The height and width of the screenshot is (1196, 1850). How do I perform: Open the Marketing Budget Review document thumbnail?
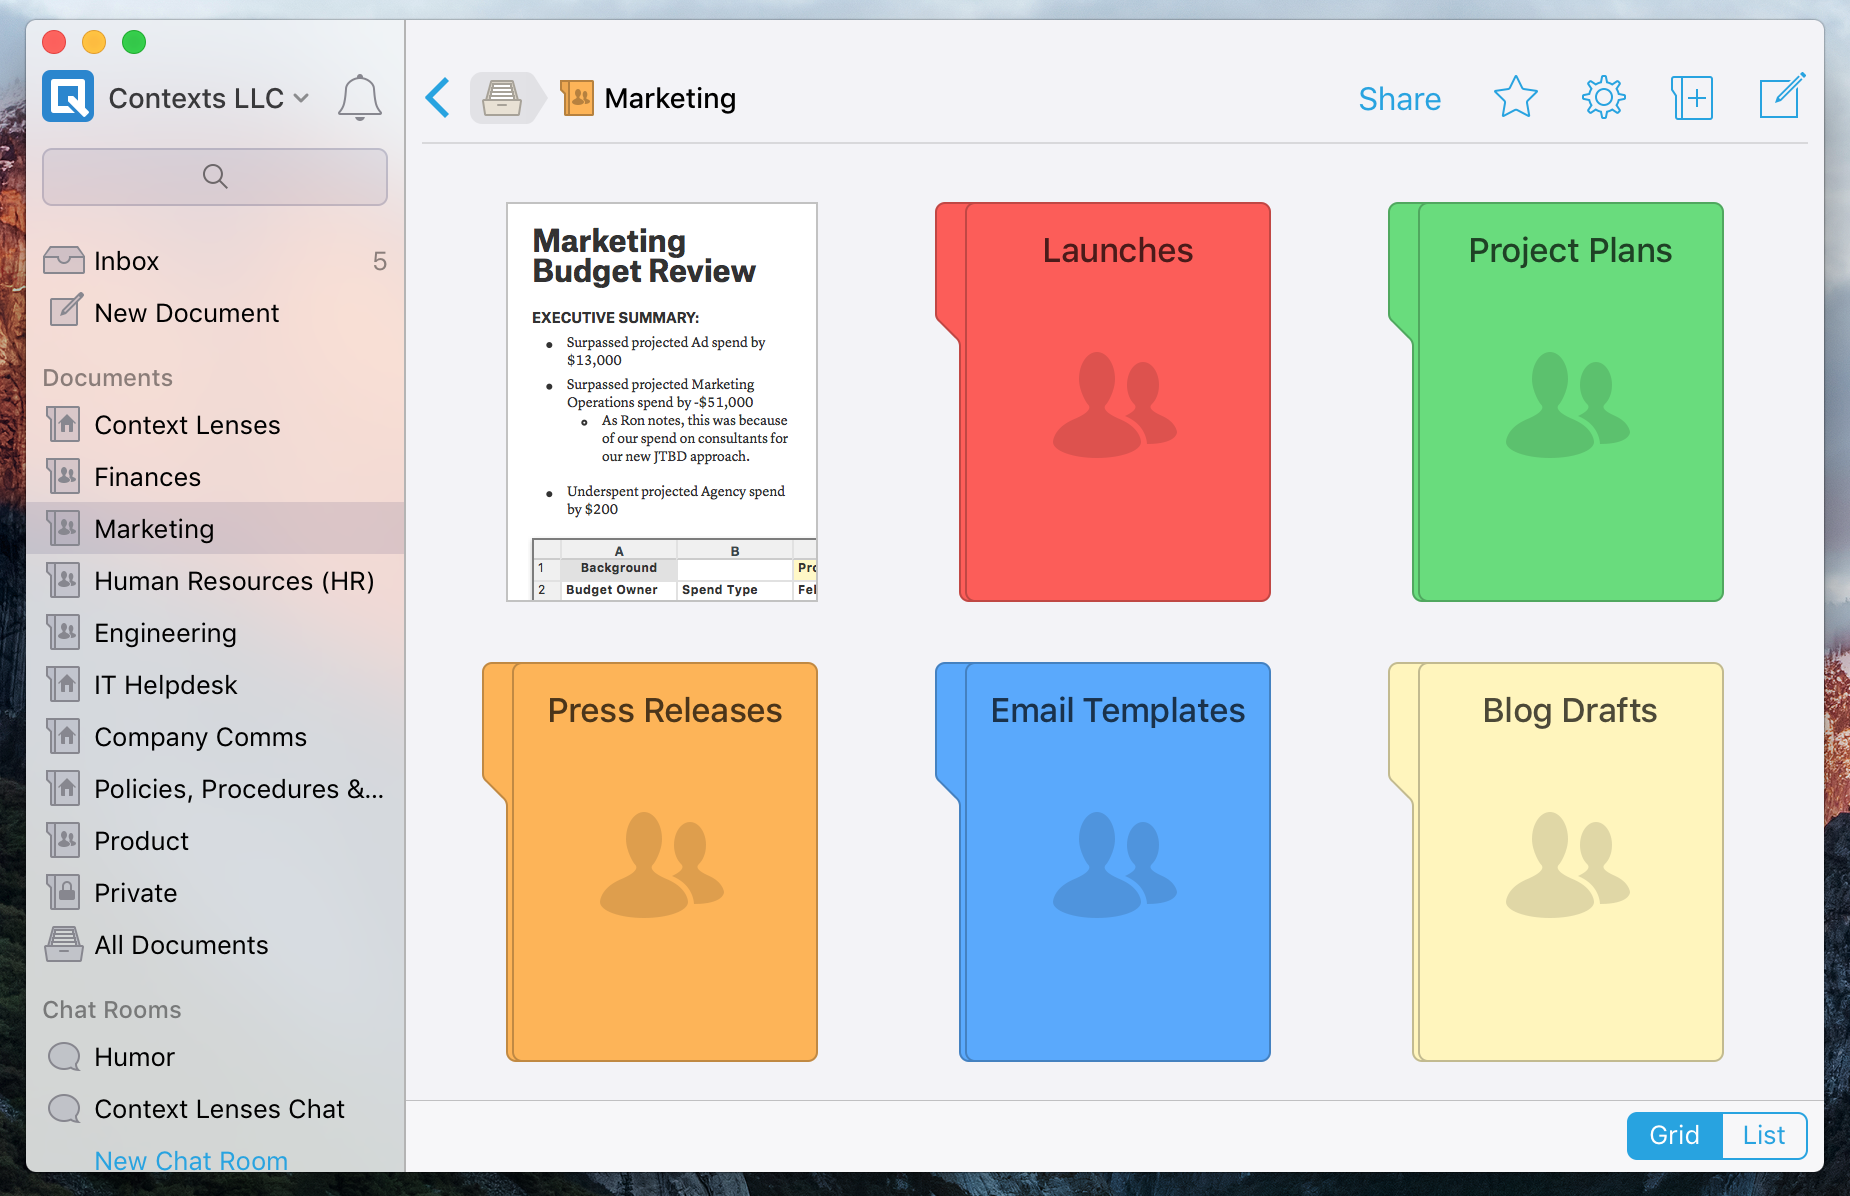click(x=662, y=402)
